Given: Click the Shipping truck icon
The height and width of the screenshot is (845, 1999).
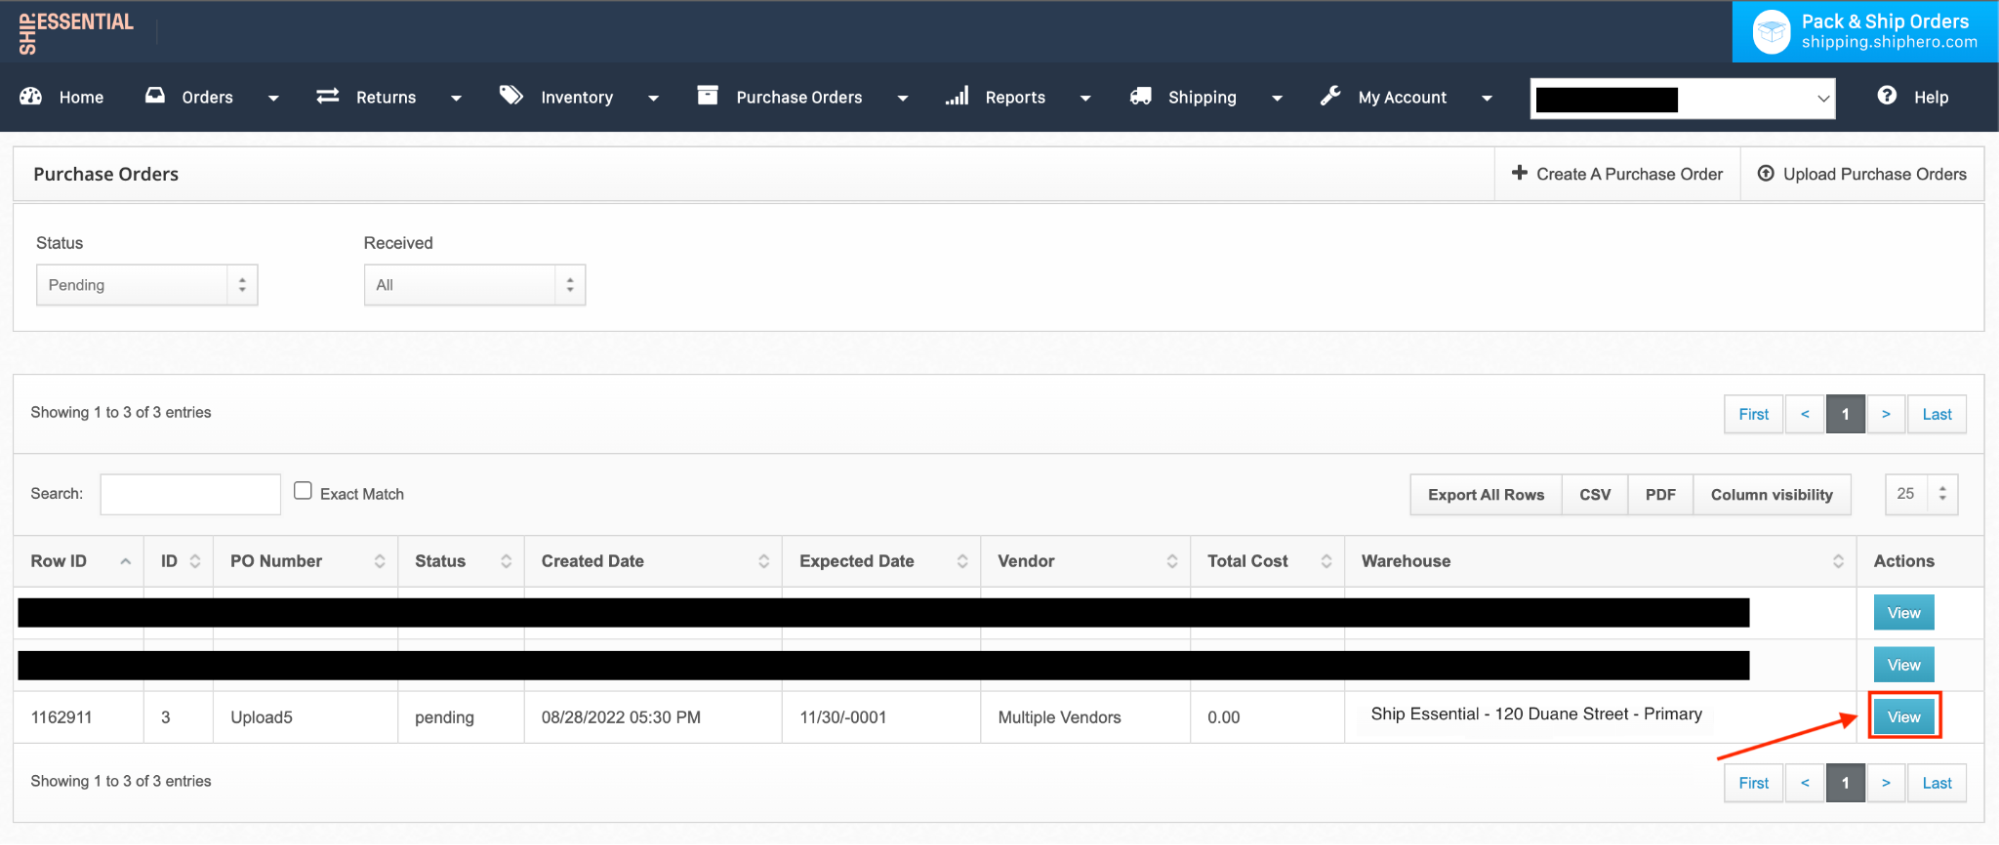Looking at the screenshot, I should tap(1140, 96).
